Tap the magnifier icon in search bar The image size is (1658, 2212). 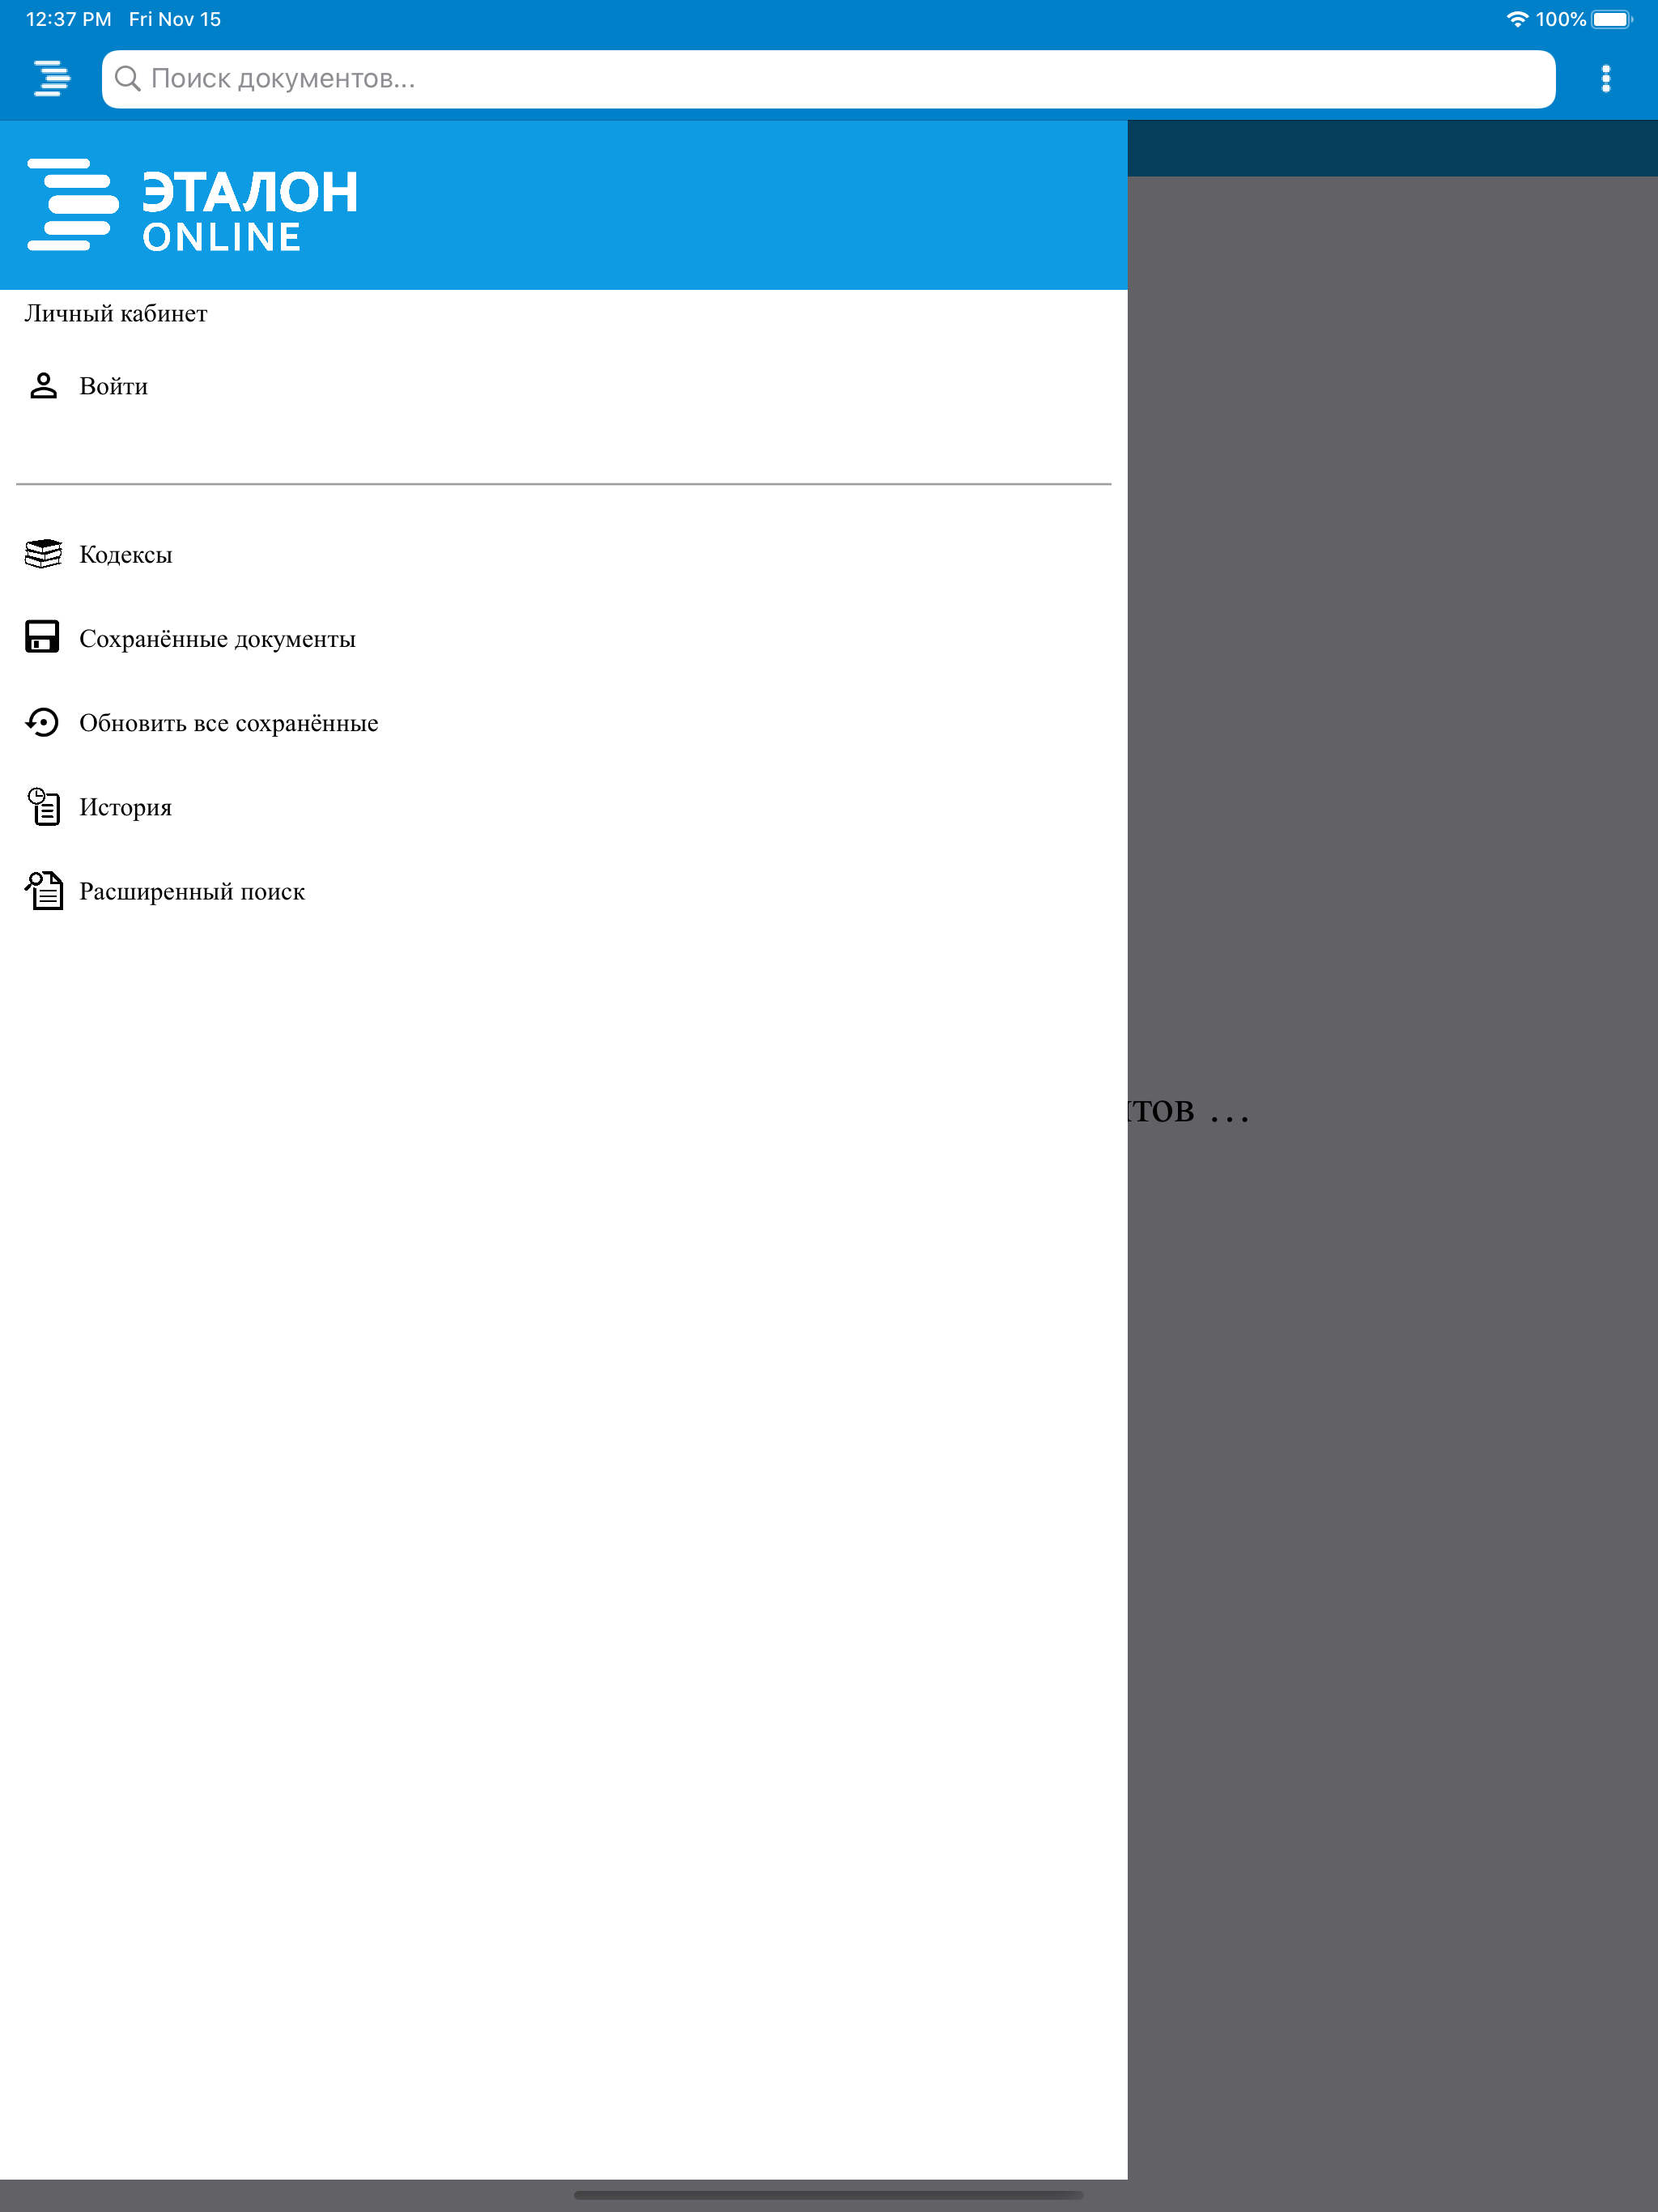point(127,78)
